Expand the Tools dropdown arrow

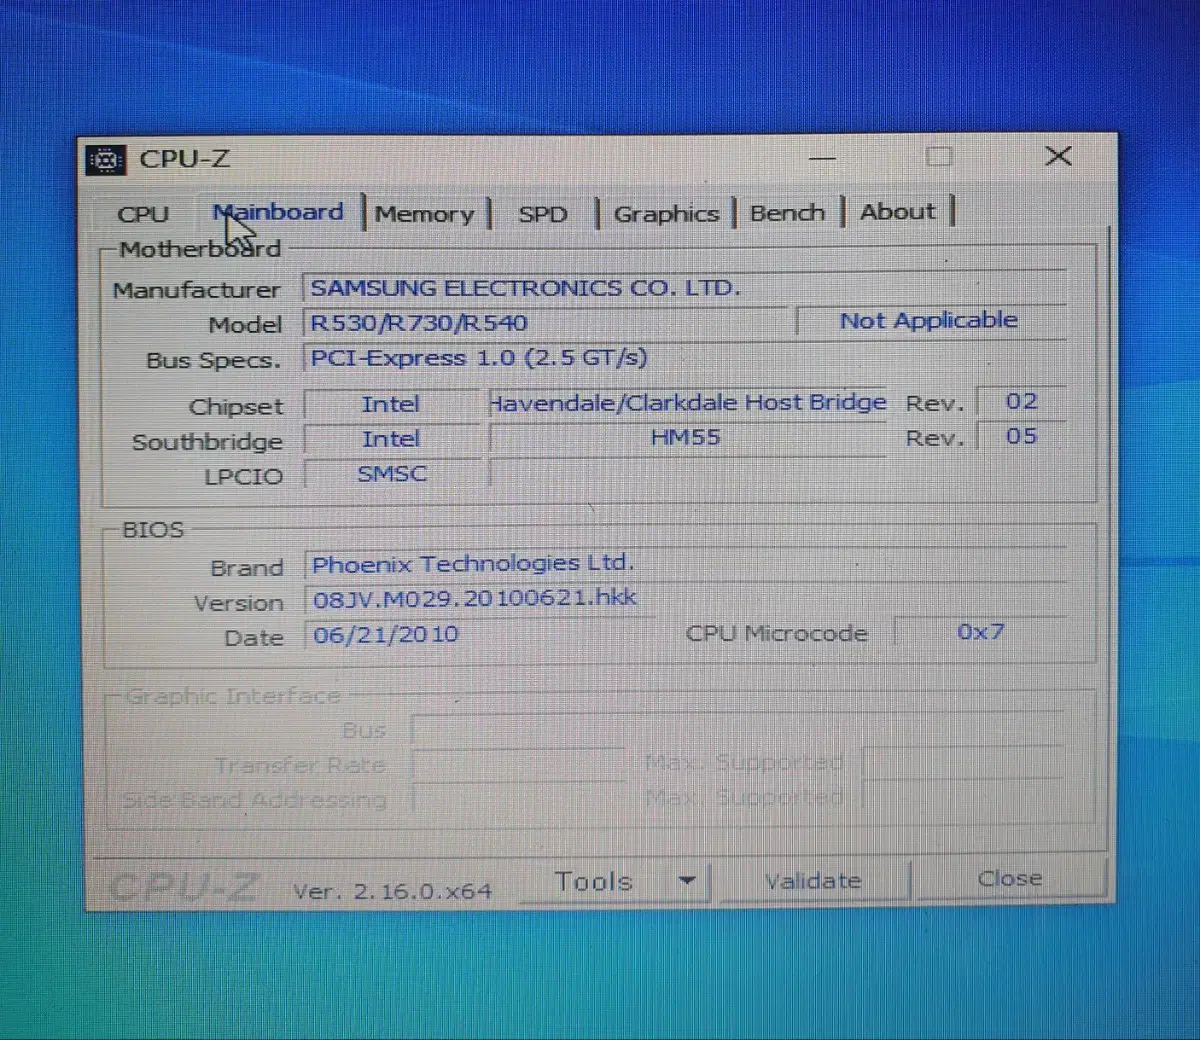point(686,881)
